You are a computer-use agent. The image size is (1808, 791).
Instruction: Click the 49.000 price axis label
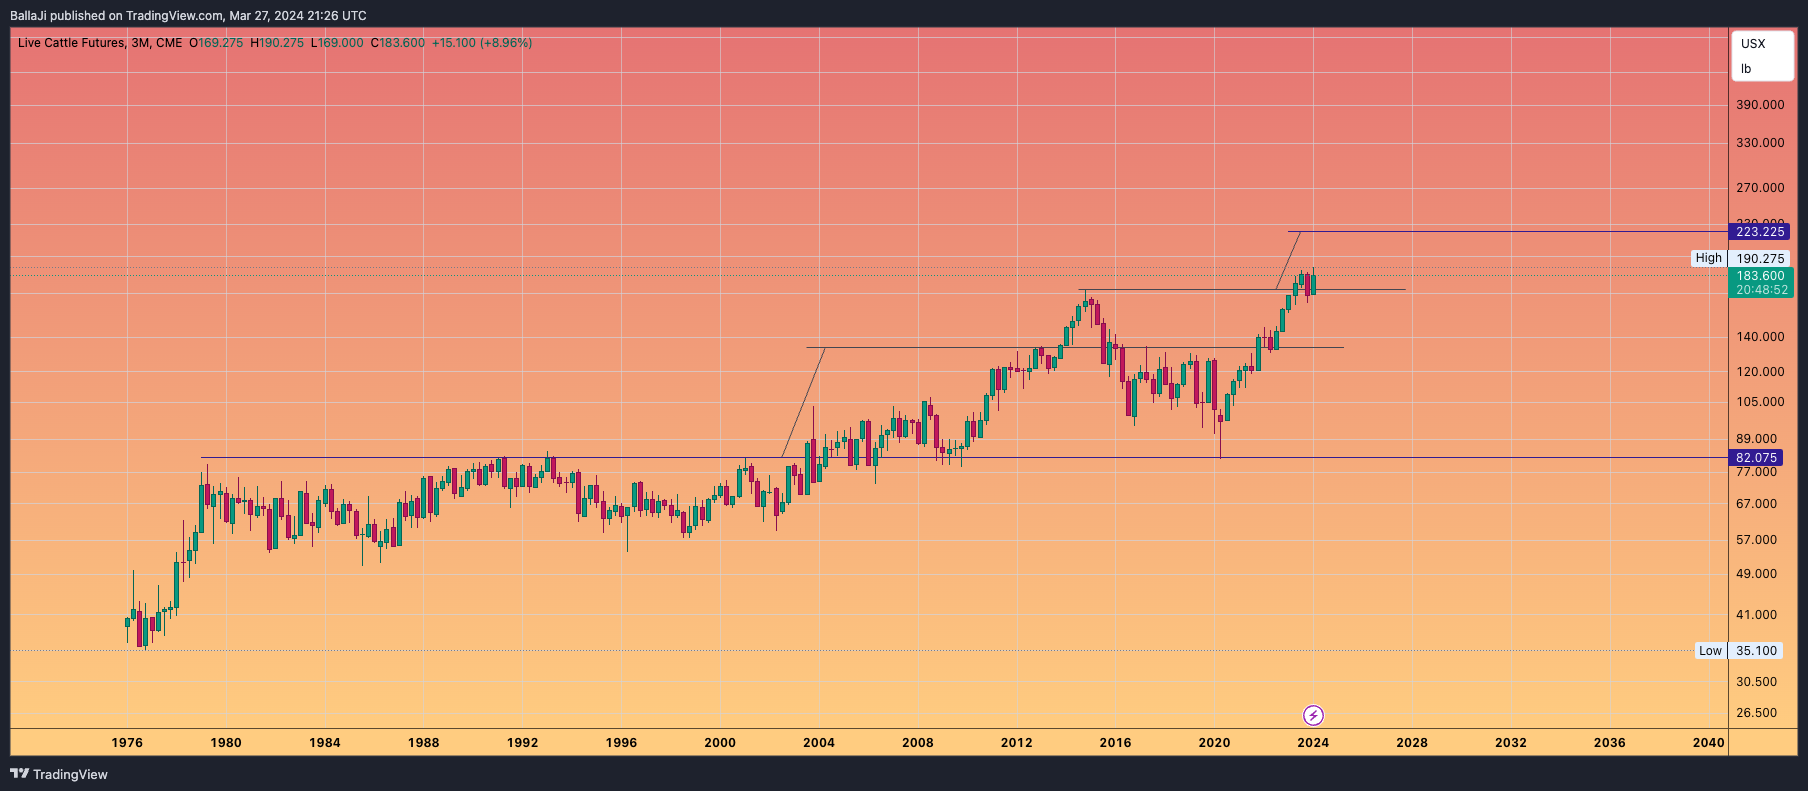1757,574
